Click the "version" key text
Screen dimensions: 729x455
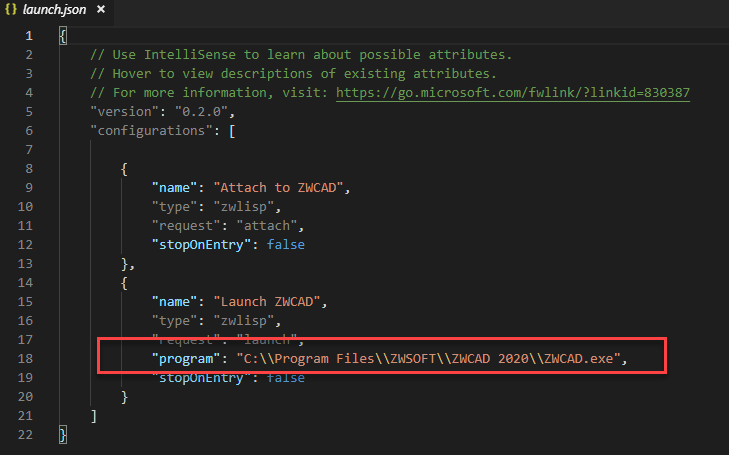[125, 112]
